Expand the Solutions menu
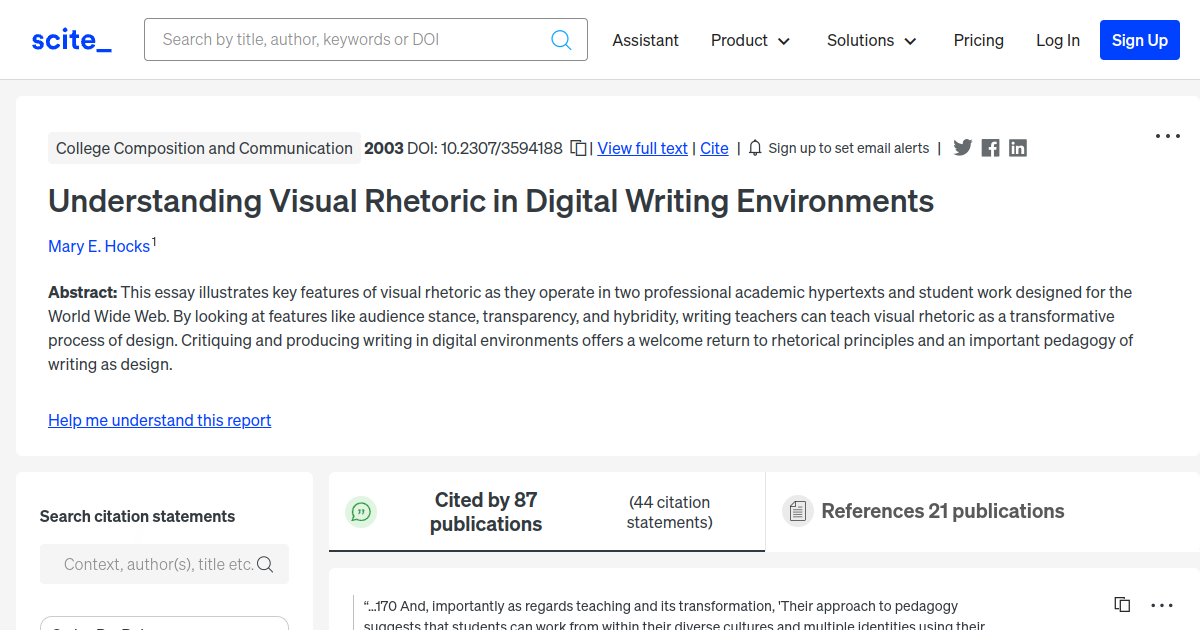Image resolution: width=1200 pixels, height=630 pixels. [871, 40]
